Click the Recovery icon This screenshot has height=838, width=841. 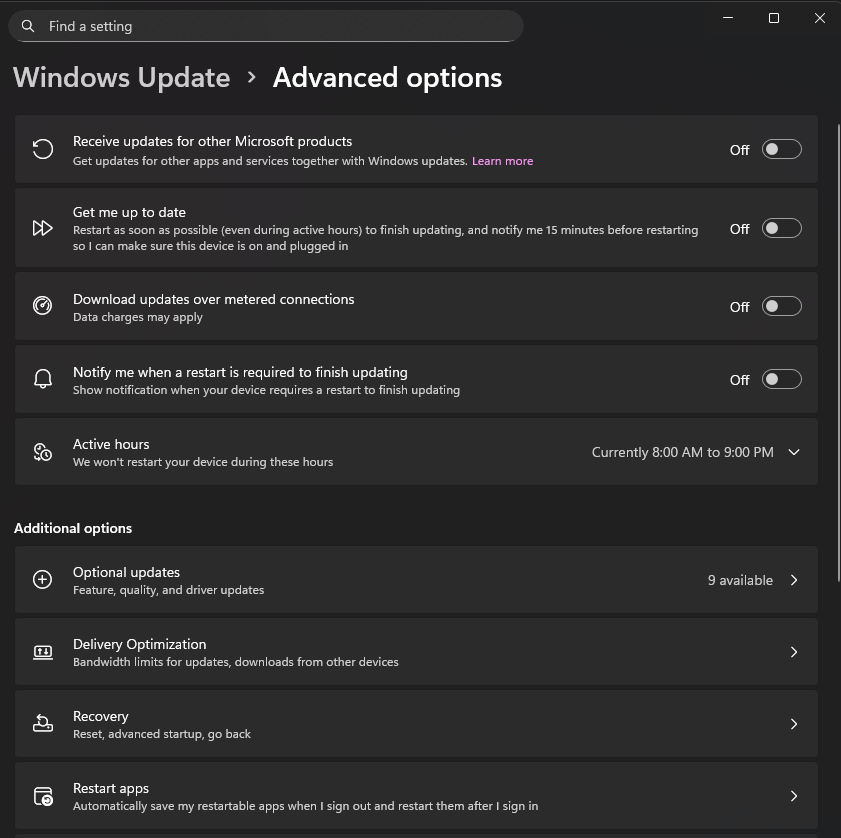pyautogui.click(x=42, y=724)
